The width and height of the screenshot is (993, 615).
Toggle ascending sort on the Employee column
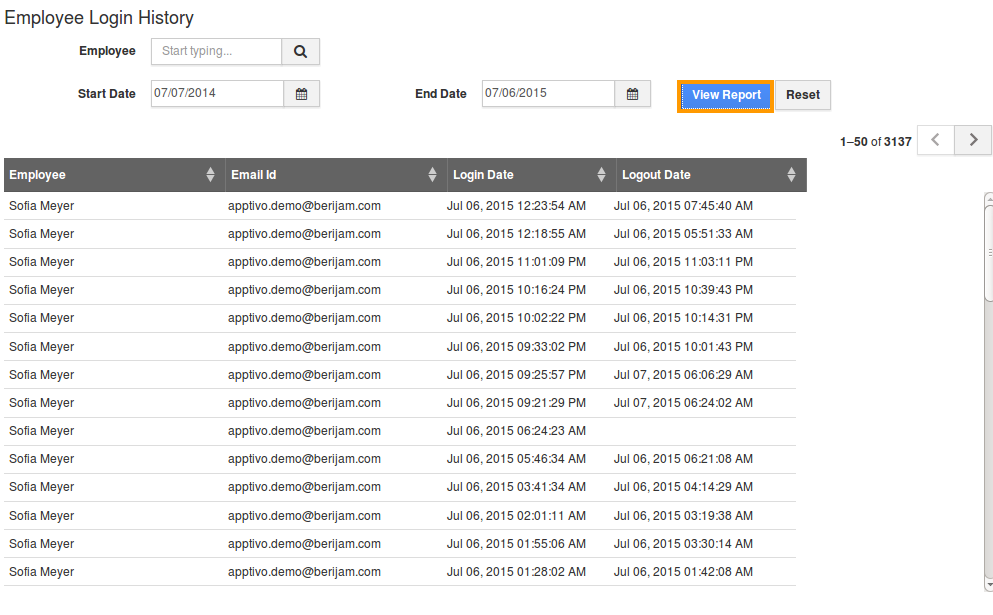coord(210,174)
